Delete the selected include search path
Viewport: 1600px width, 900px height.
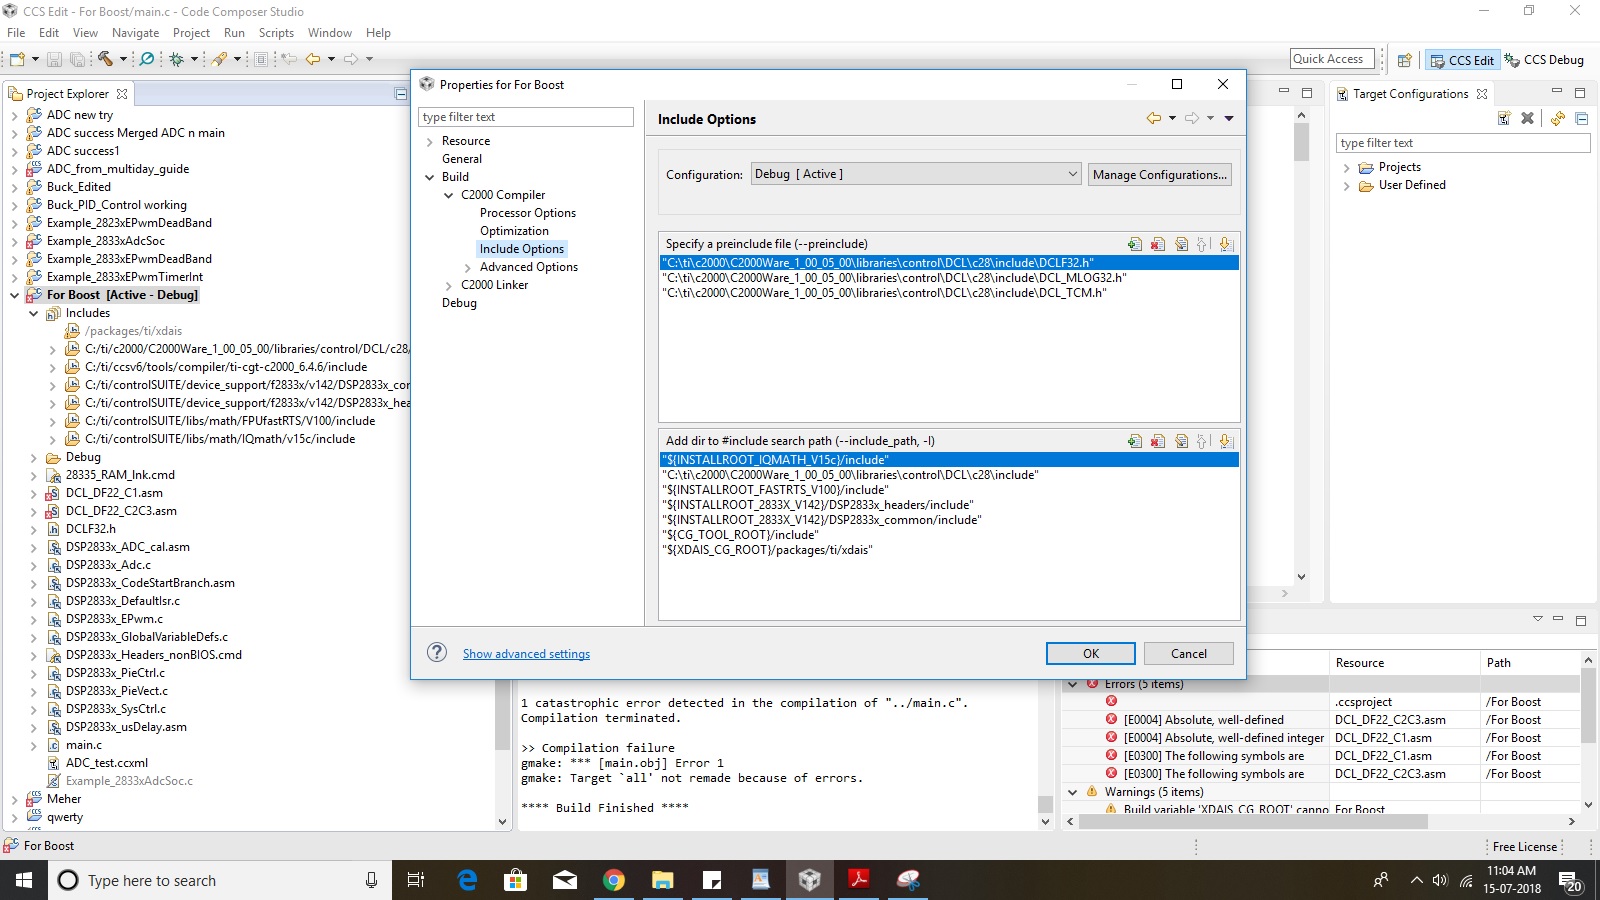1158,441
